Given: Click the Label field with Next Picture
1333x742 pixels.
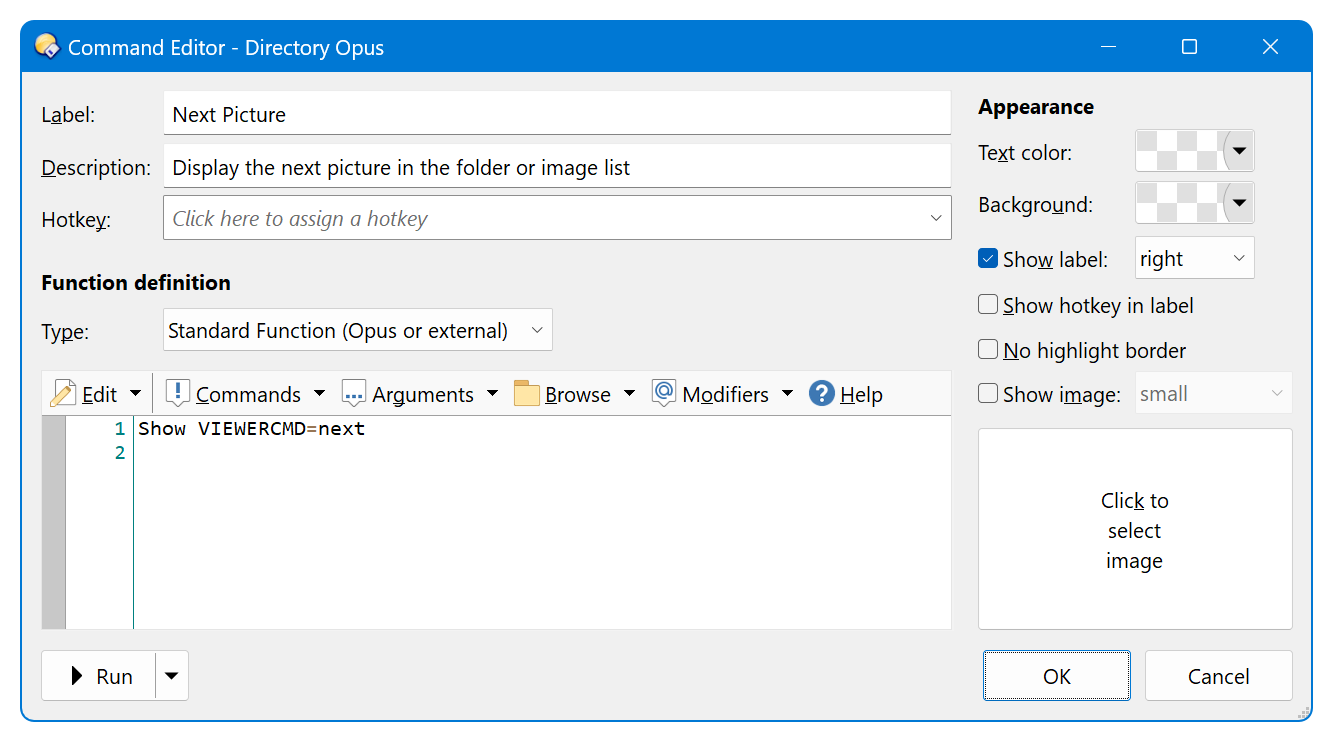Looking at the screenshot, I should point(557,113).
